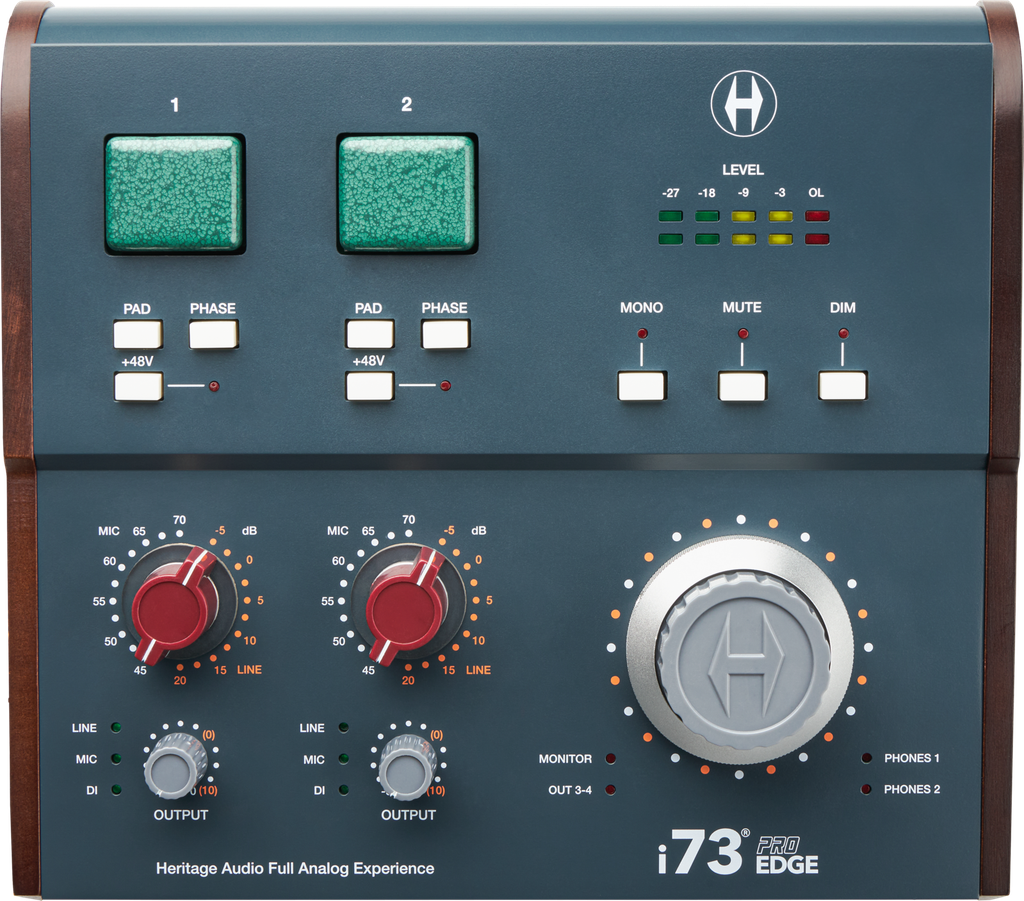Click the bottom-row -18 green LED
Screen dimensions: 1024x901
coord(707,239)
